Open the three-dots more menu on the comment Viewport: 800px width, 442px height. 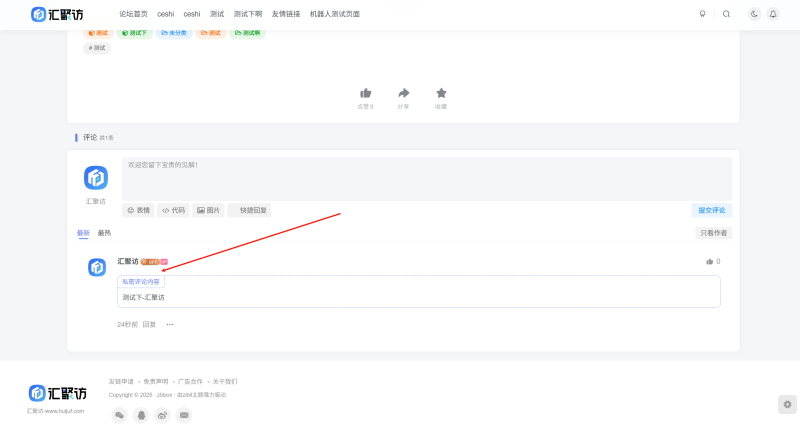(x=170, y=324)
